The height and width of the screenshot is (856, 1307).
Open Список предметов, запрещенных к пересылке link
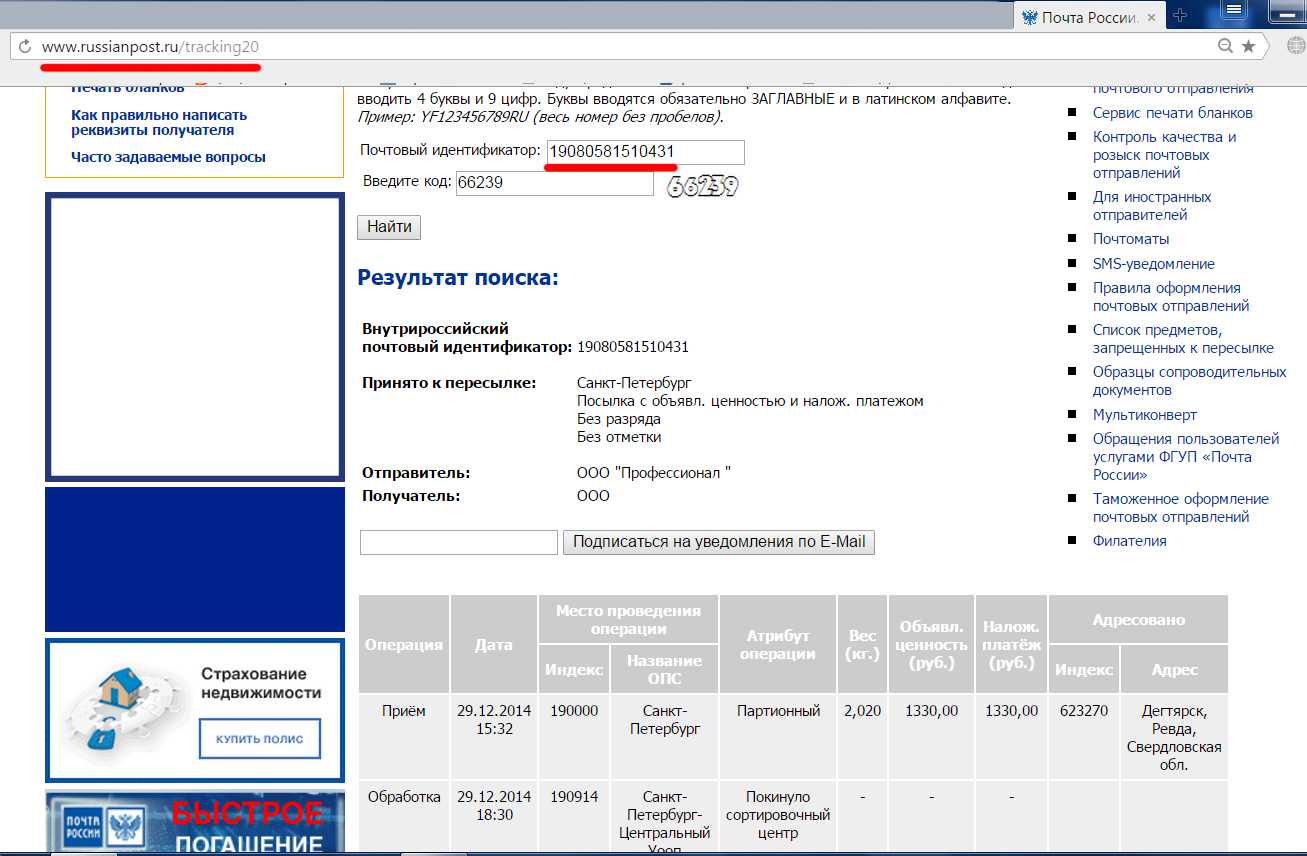click(1183, 339)
